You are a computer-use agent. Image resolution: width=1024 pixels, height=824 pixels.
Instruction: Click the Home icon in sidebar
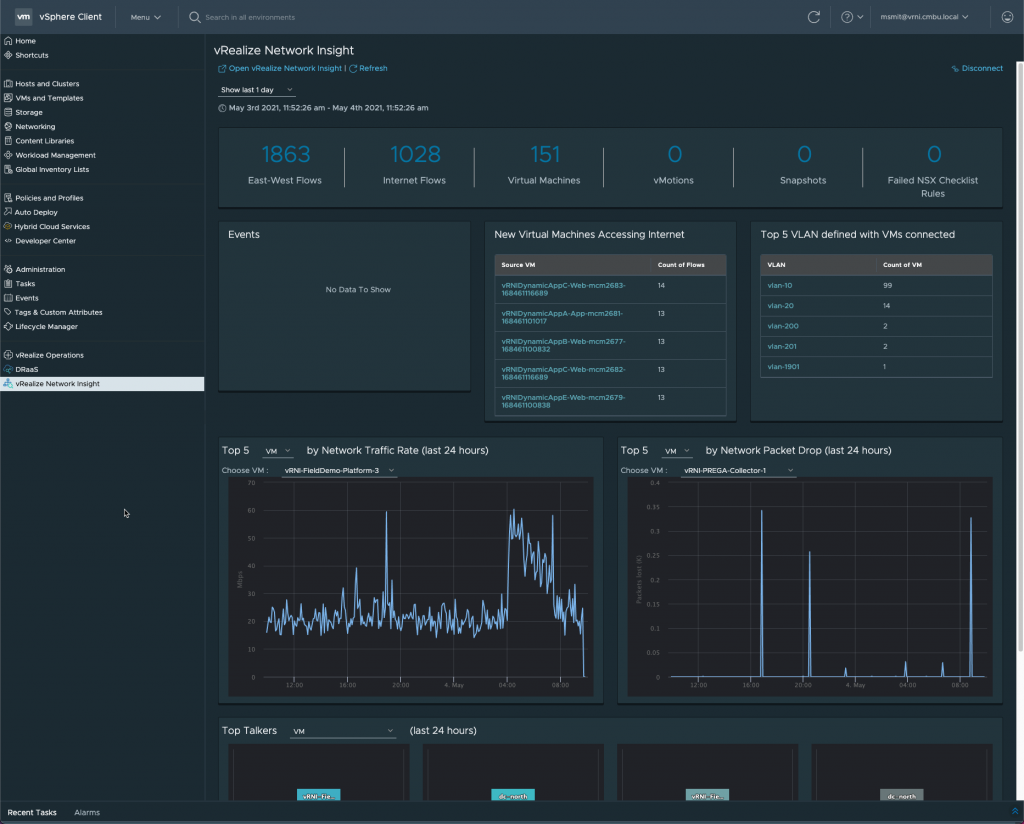[x=8, y=40]
